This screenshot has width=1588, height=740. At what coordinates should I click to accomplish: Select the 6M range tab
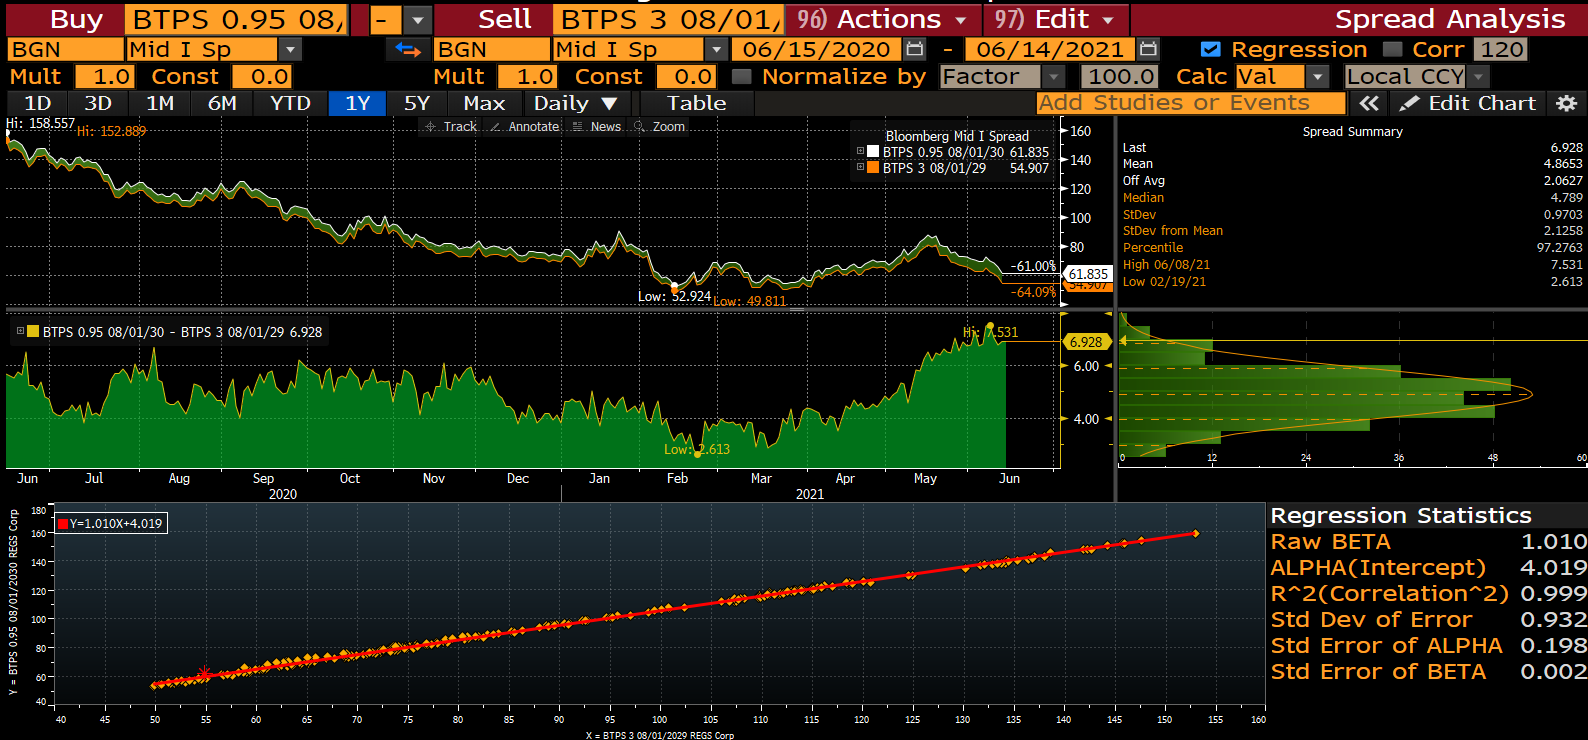coord(222,103)
